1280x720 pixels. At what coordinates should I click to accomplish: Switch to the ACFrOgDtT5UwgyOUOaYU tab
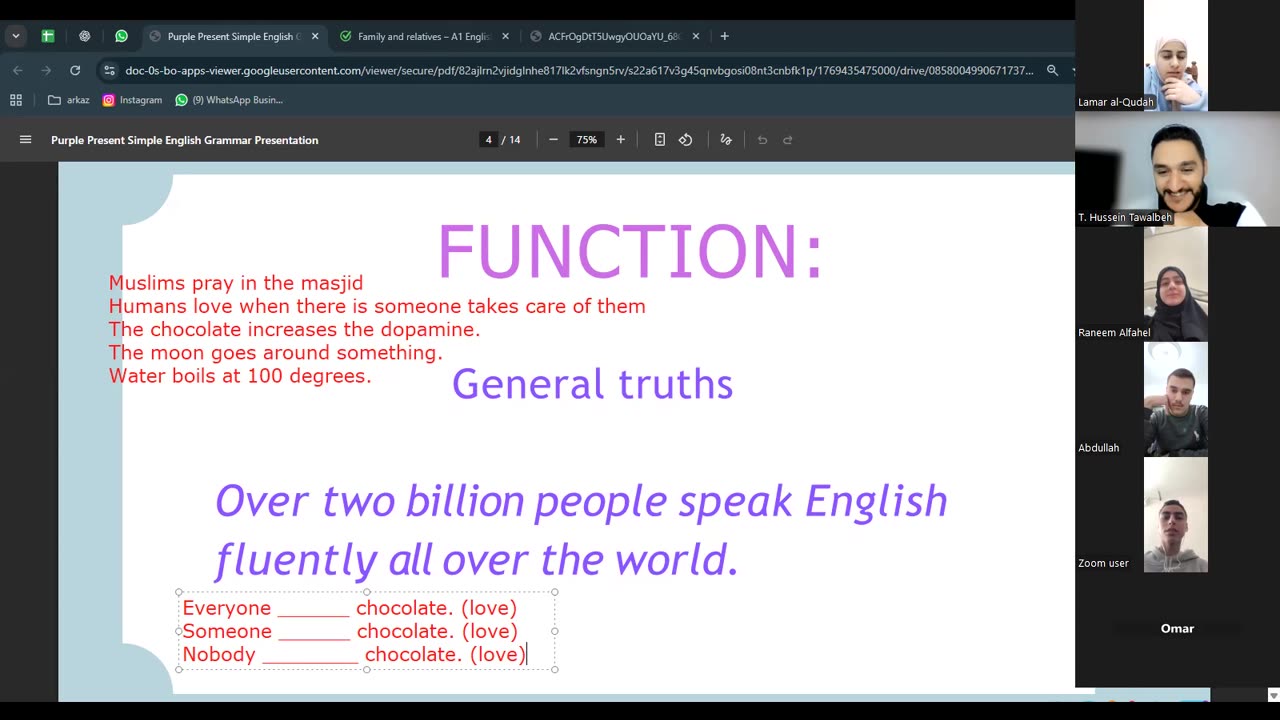614,36
